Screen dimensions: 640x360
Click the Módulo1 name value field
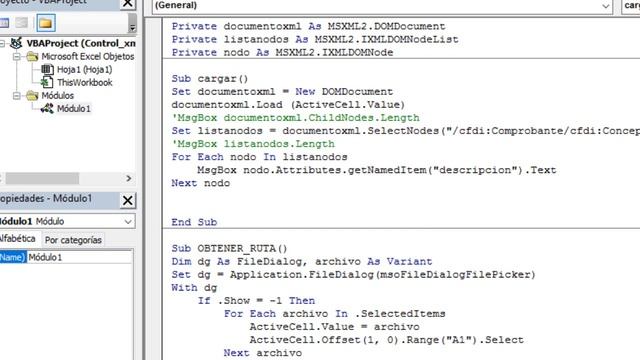click(x=80, y=257)
